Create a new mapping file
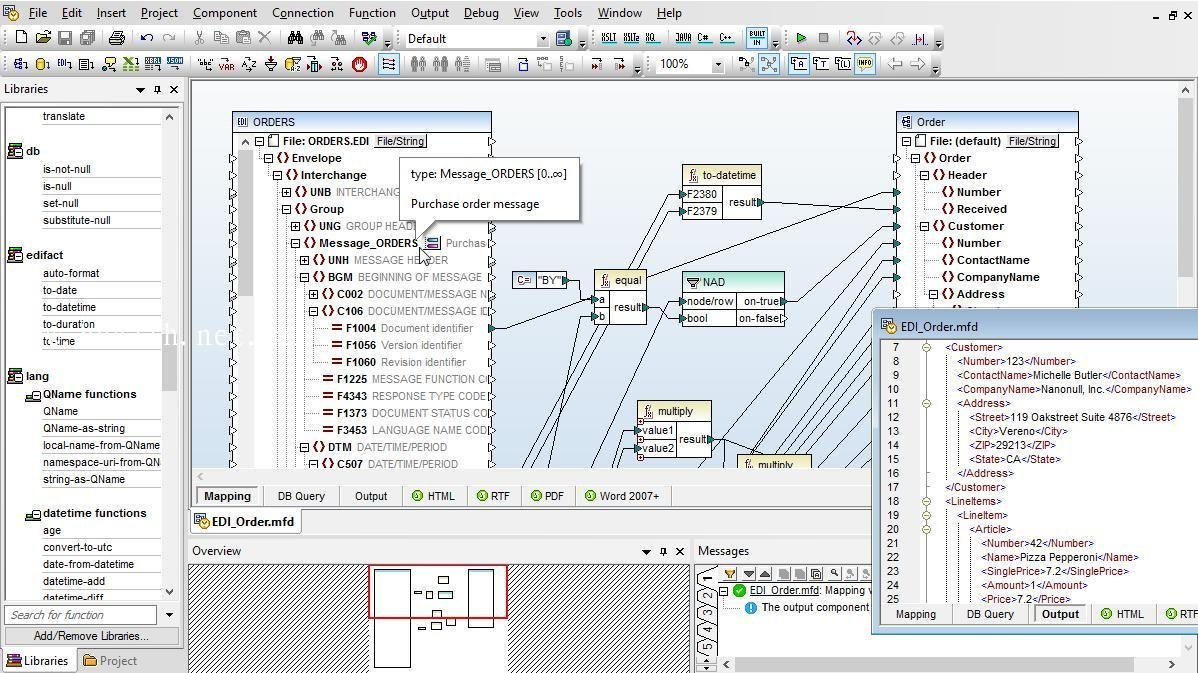This screenshot has width=1198, height=673. click(x=21, y=37)
